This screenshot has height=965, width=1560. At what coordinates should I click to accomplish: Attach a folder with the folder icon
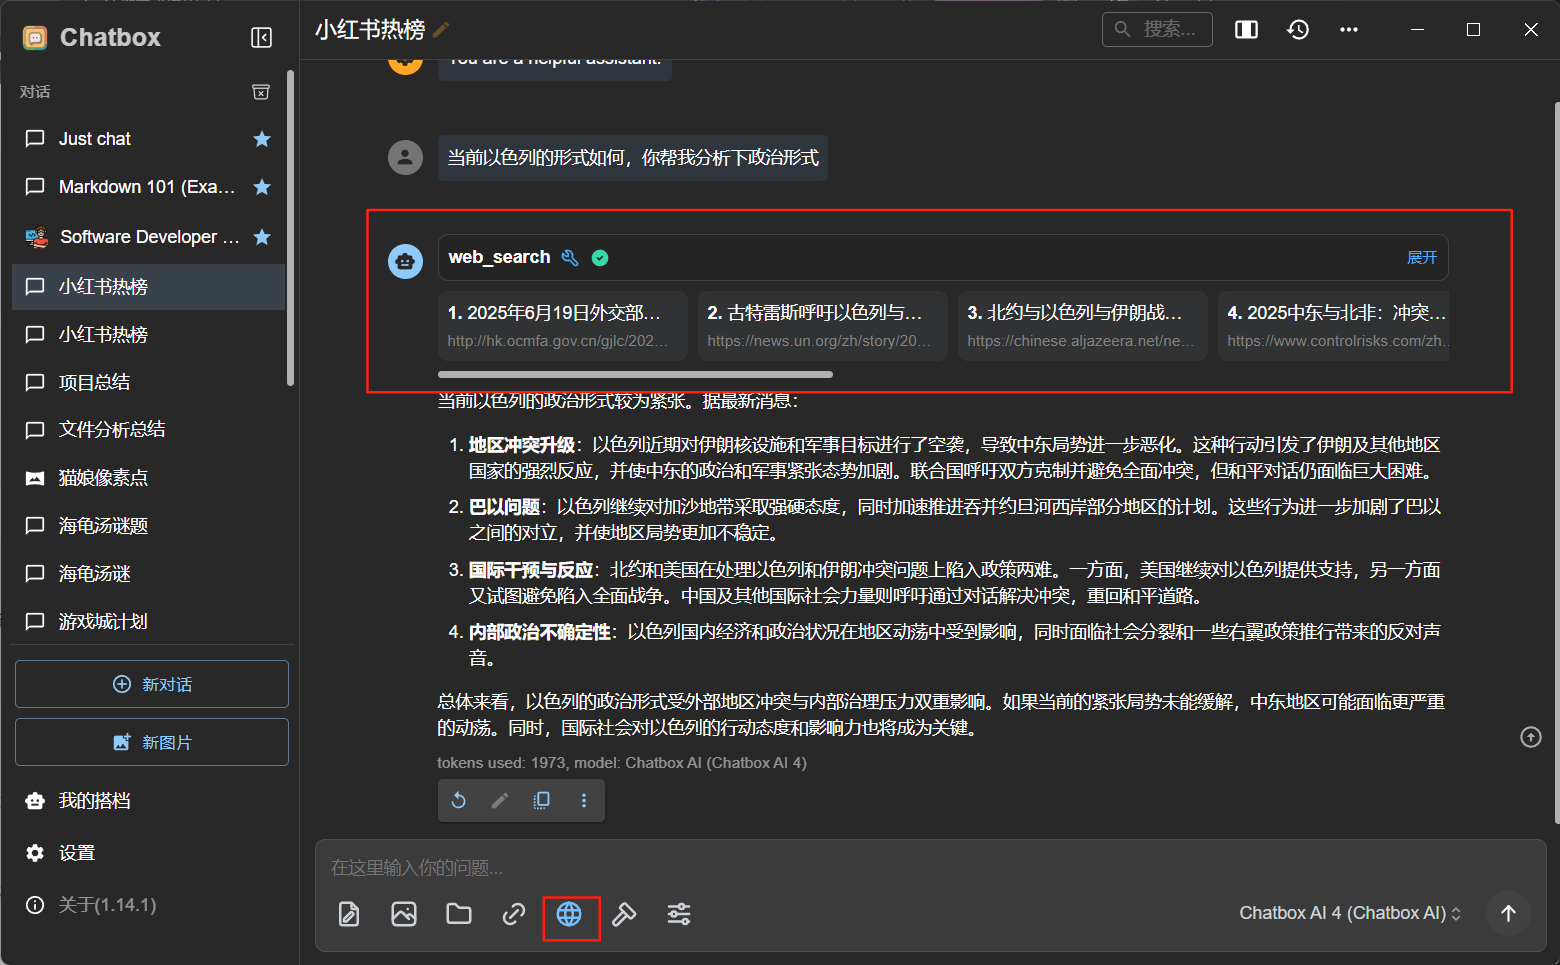click(x=459, y=914)
